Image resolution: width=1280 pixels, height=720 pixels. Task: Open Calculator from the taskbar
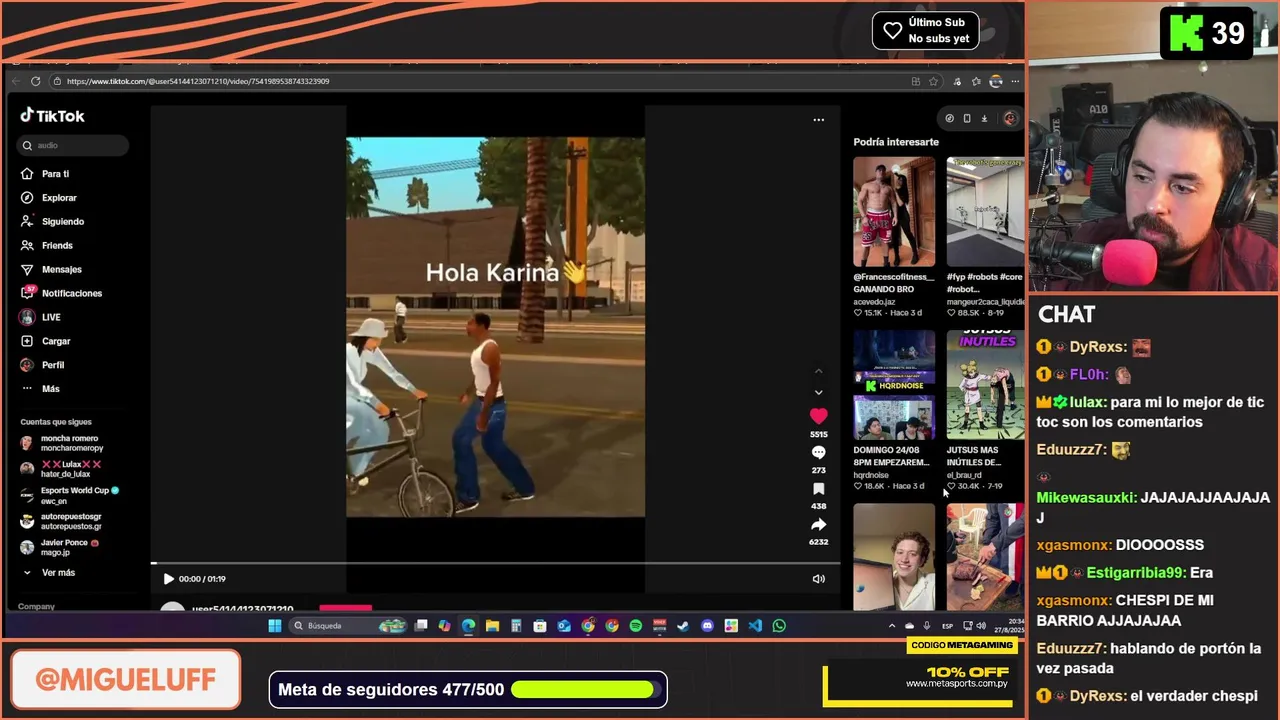(515, 626)
